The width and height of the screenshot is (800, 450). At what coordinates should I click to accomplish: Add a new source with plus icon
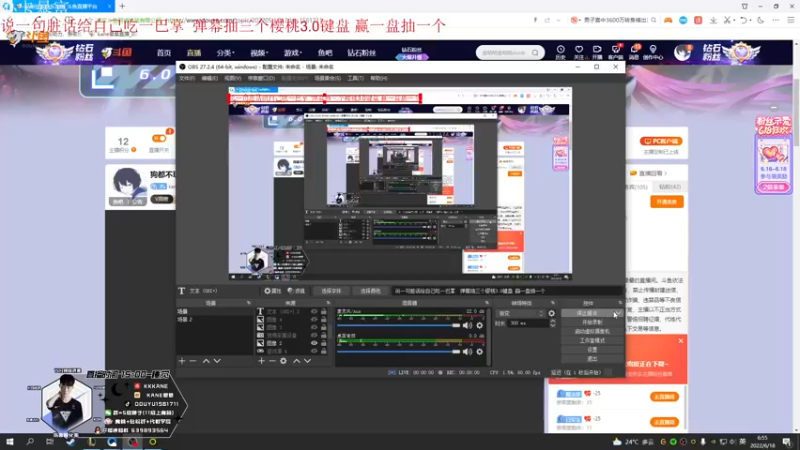(261, 361)
